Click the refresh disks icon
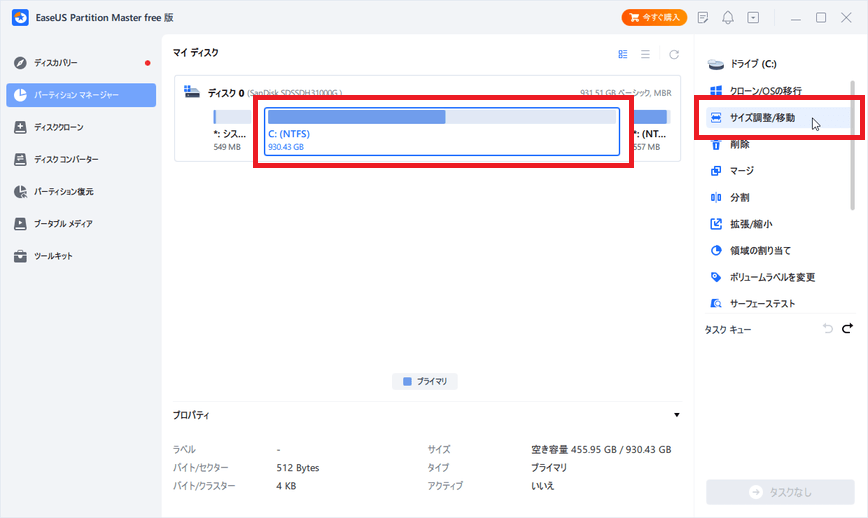The image size is (868, 518). coord(674,54)
